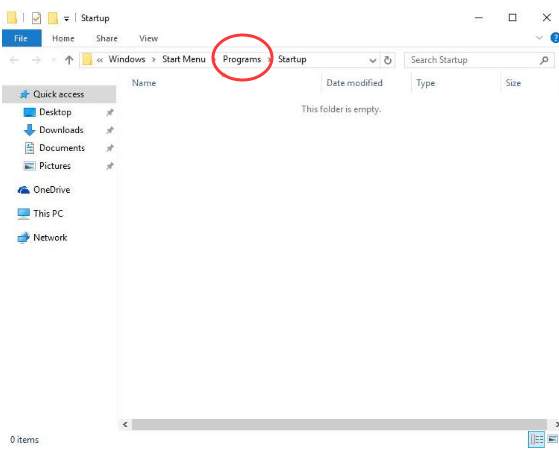Open OneDrive in the navigation pane

pos(51,190)
